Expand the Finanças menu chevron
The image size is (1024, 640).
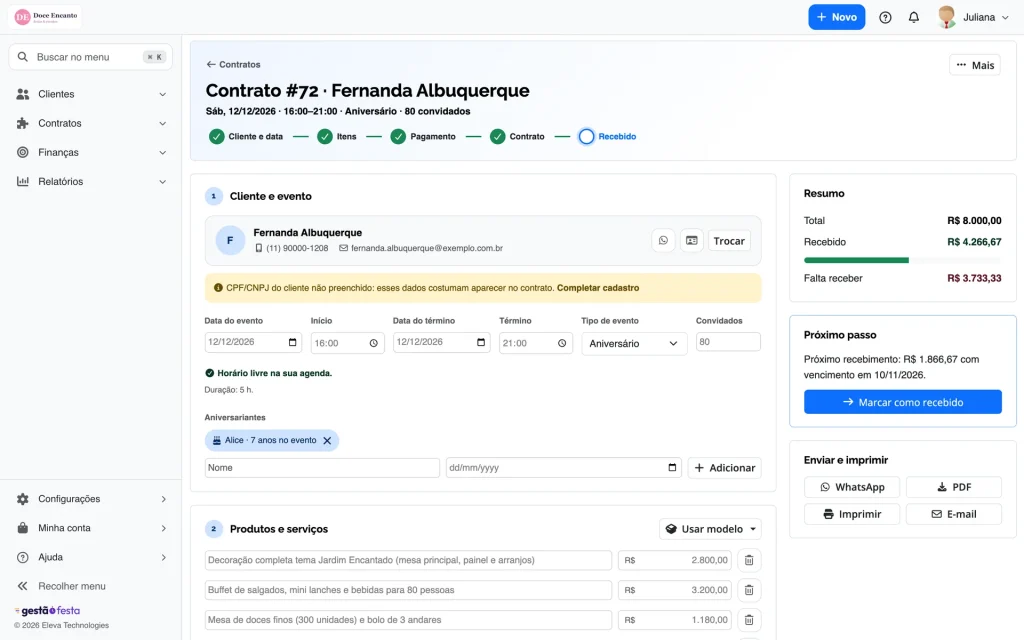(x=163, y=152)
